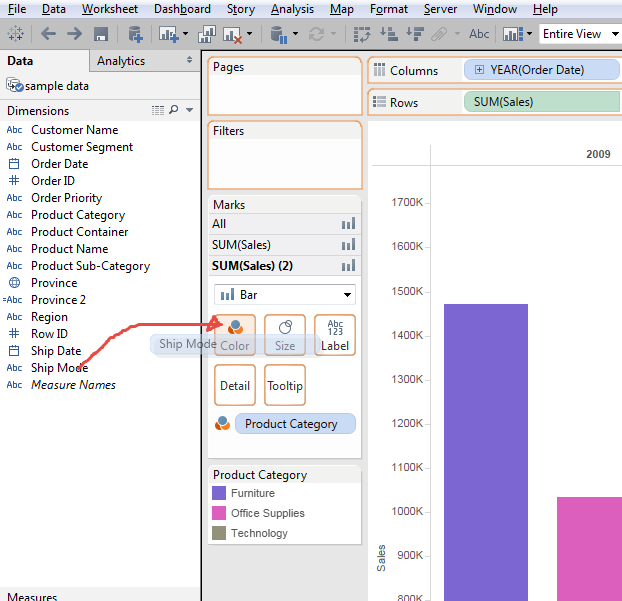Select the Customer Segment dimension field
622x601 pixels.
tap(82, 147)
